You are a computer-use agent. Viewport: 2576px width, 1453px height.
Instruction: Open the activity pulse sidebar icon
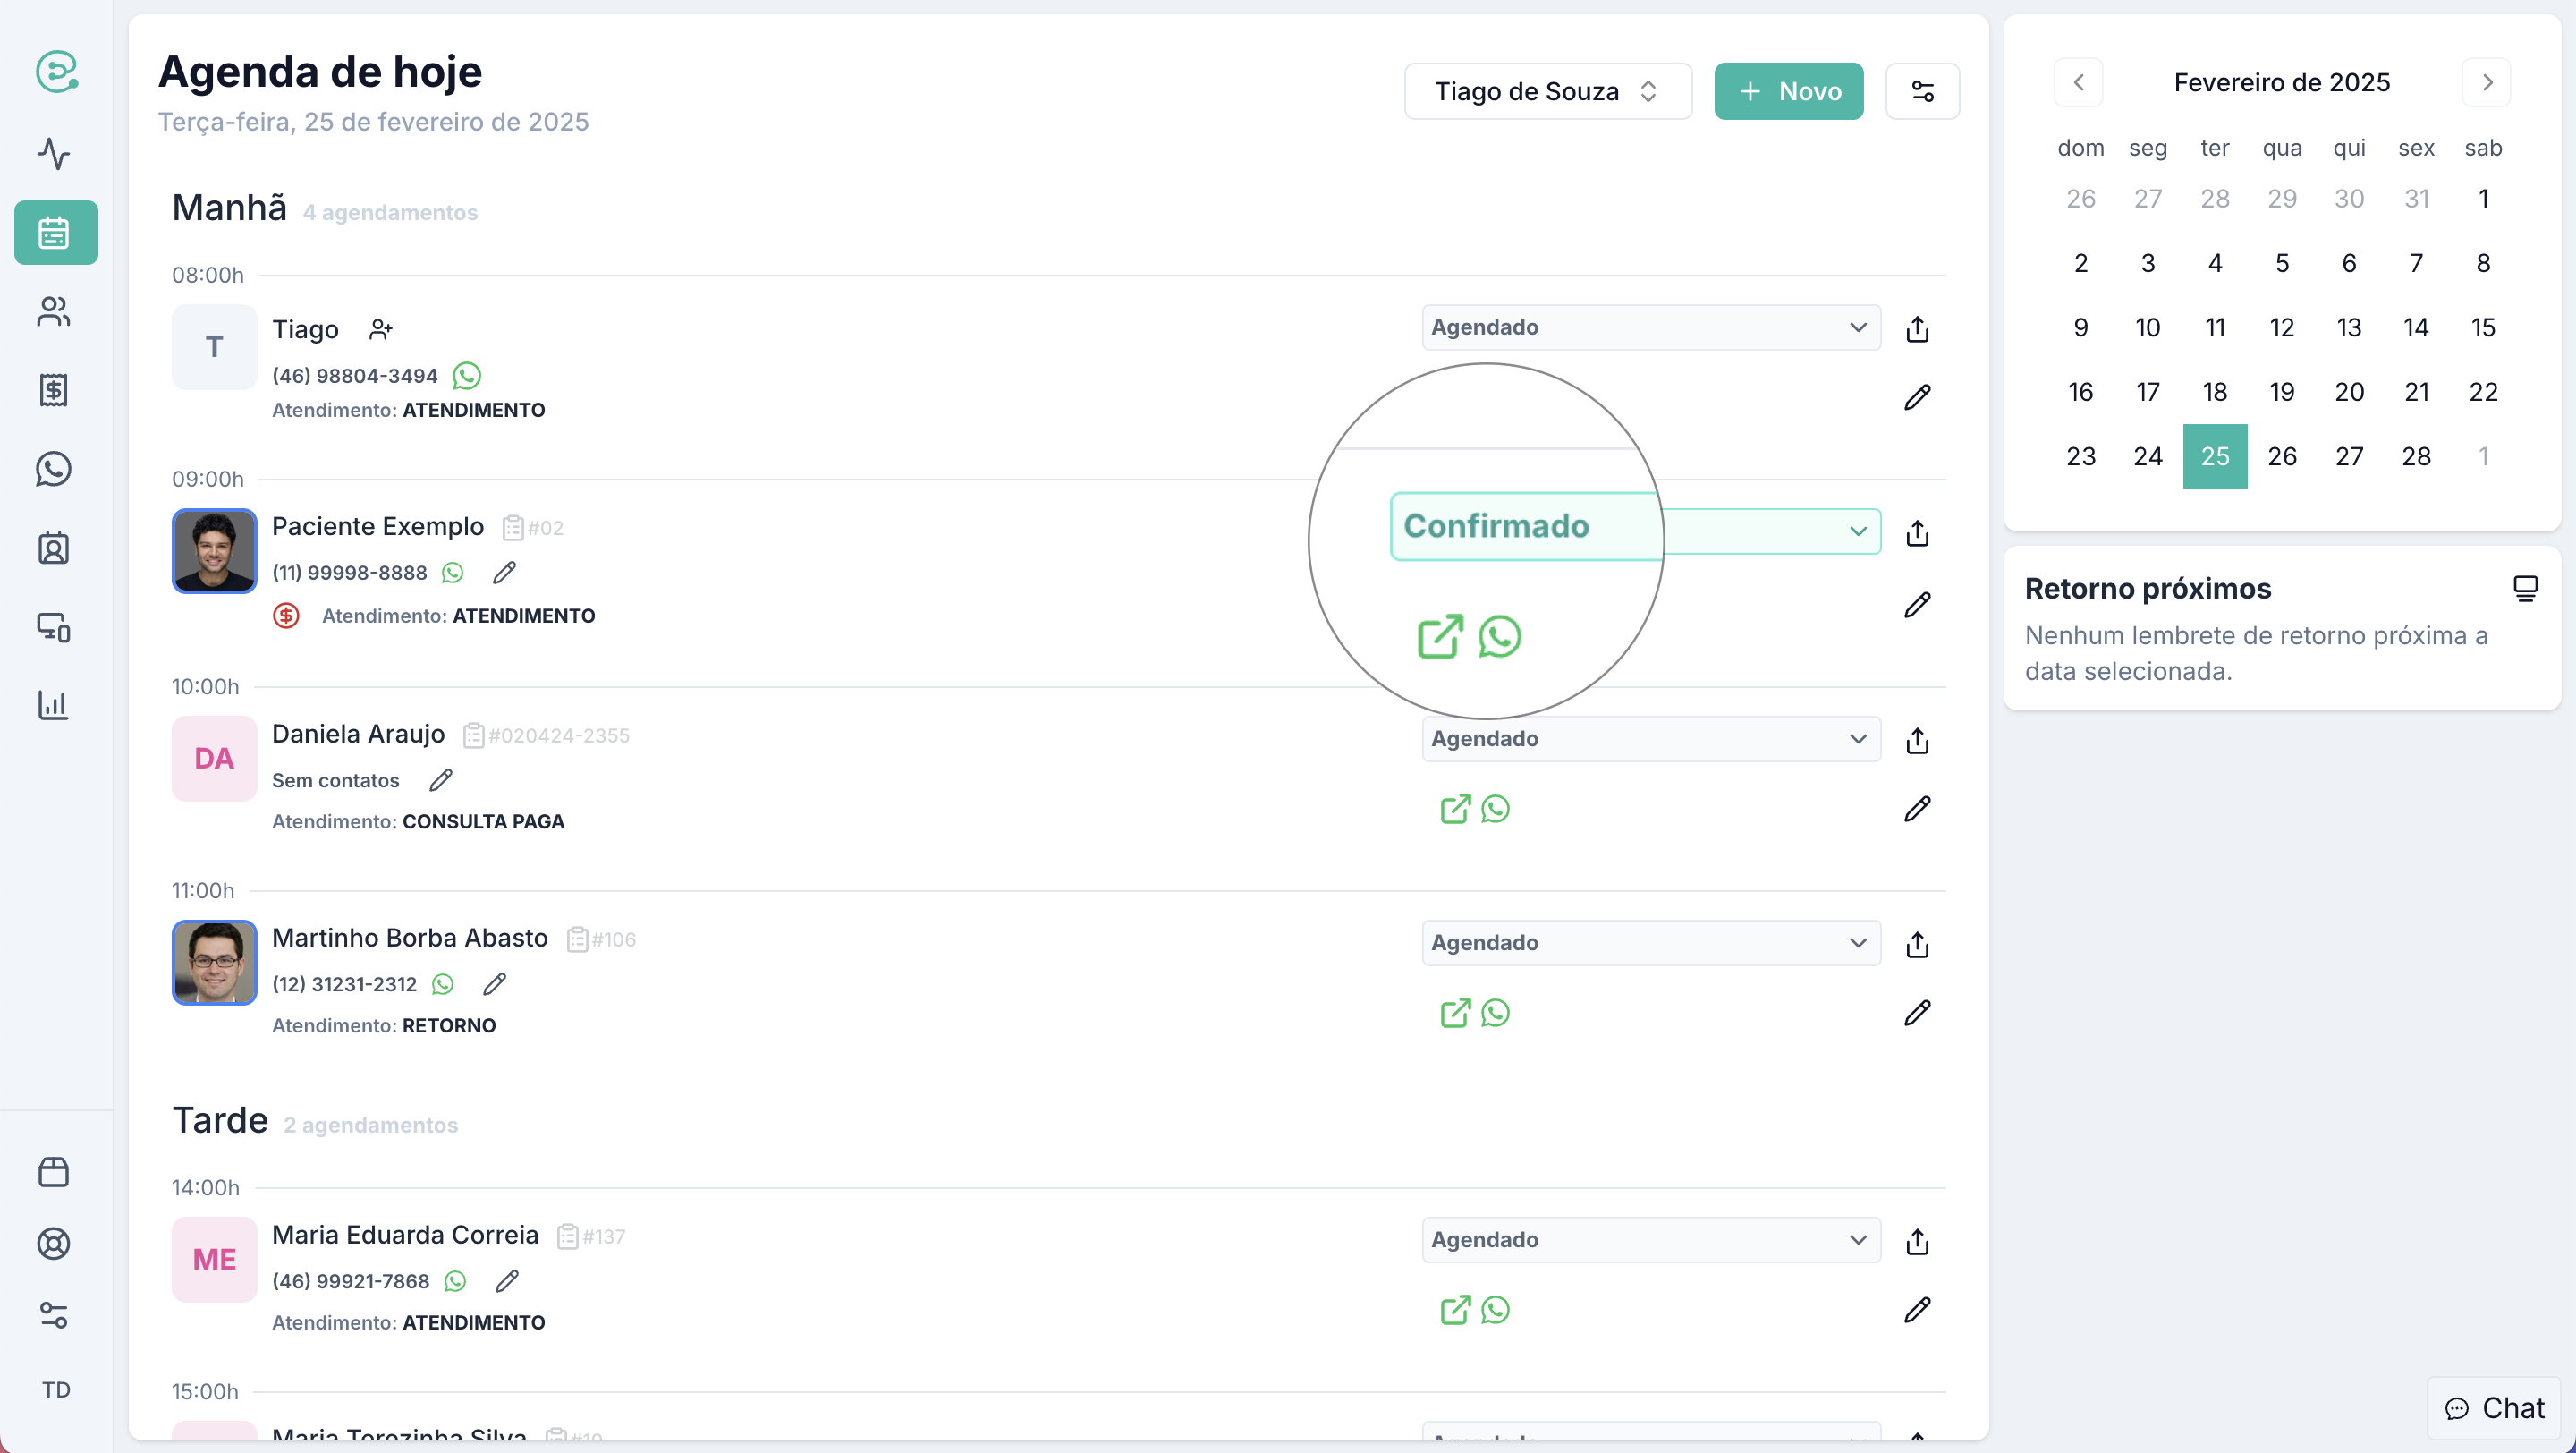click(54, 154)
